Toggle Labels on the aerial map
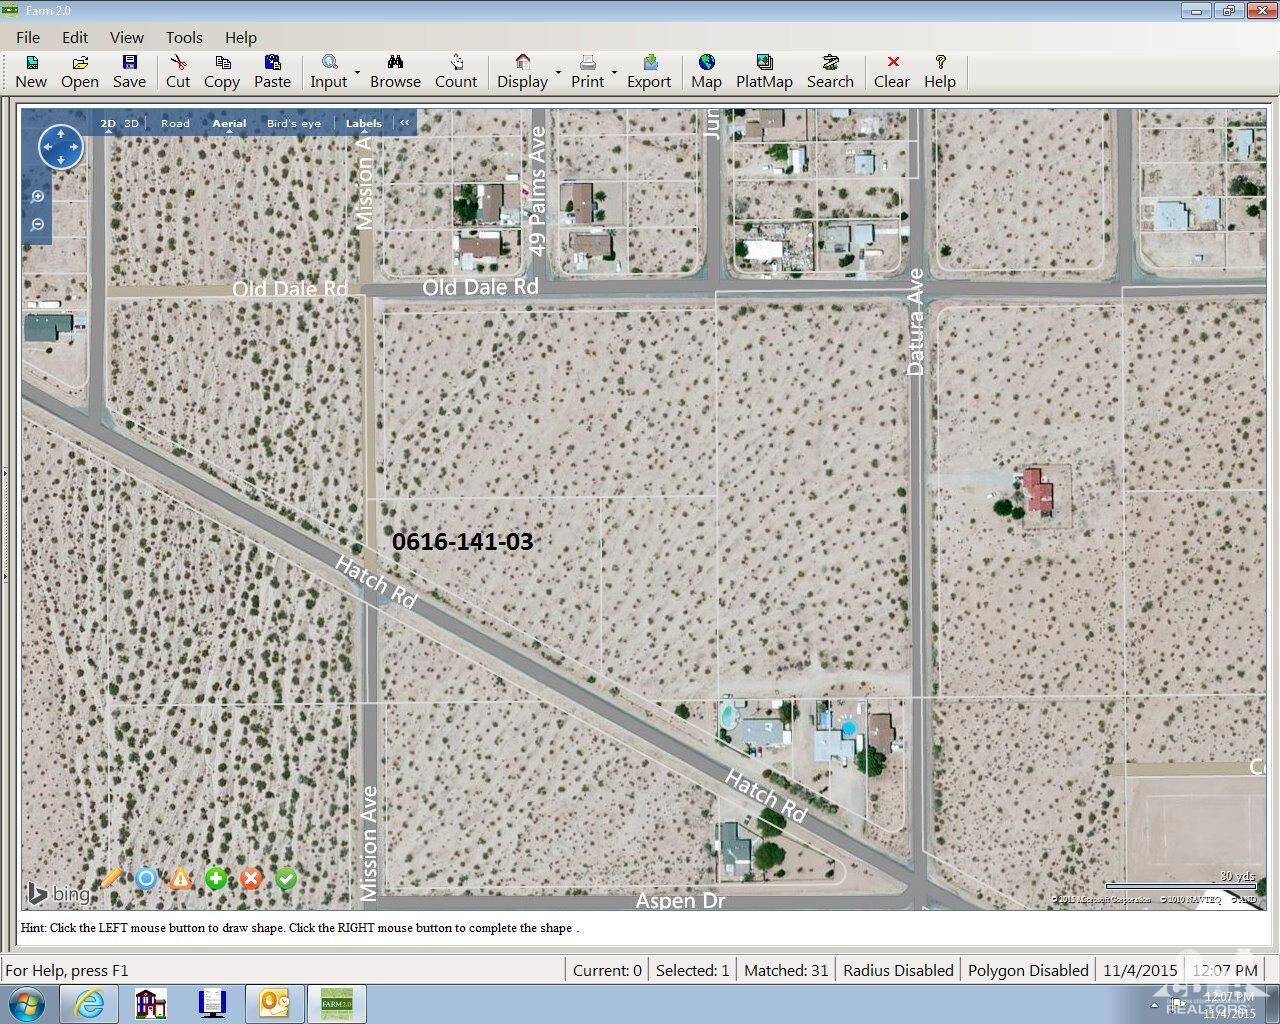 [362, 123]
